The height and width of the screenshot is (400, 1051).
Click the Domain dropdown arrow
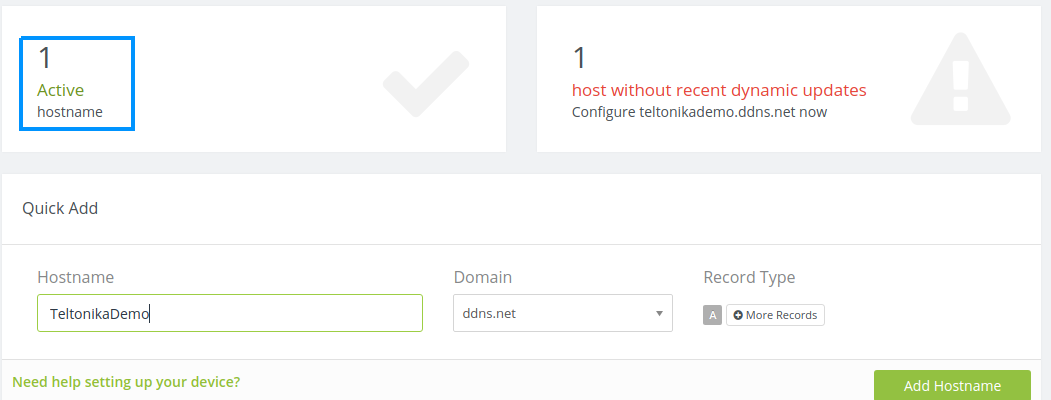pos(659,313)
